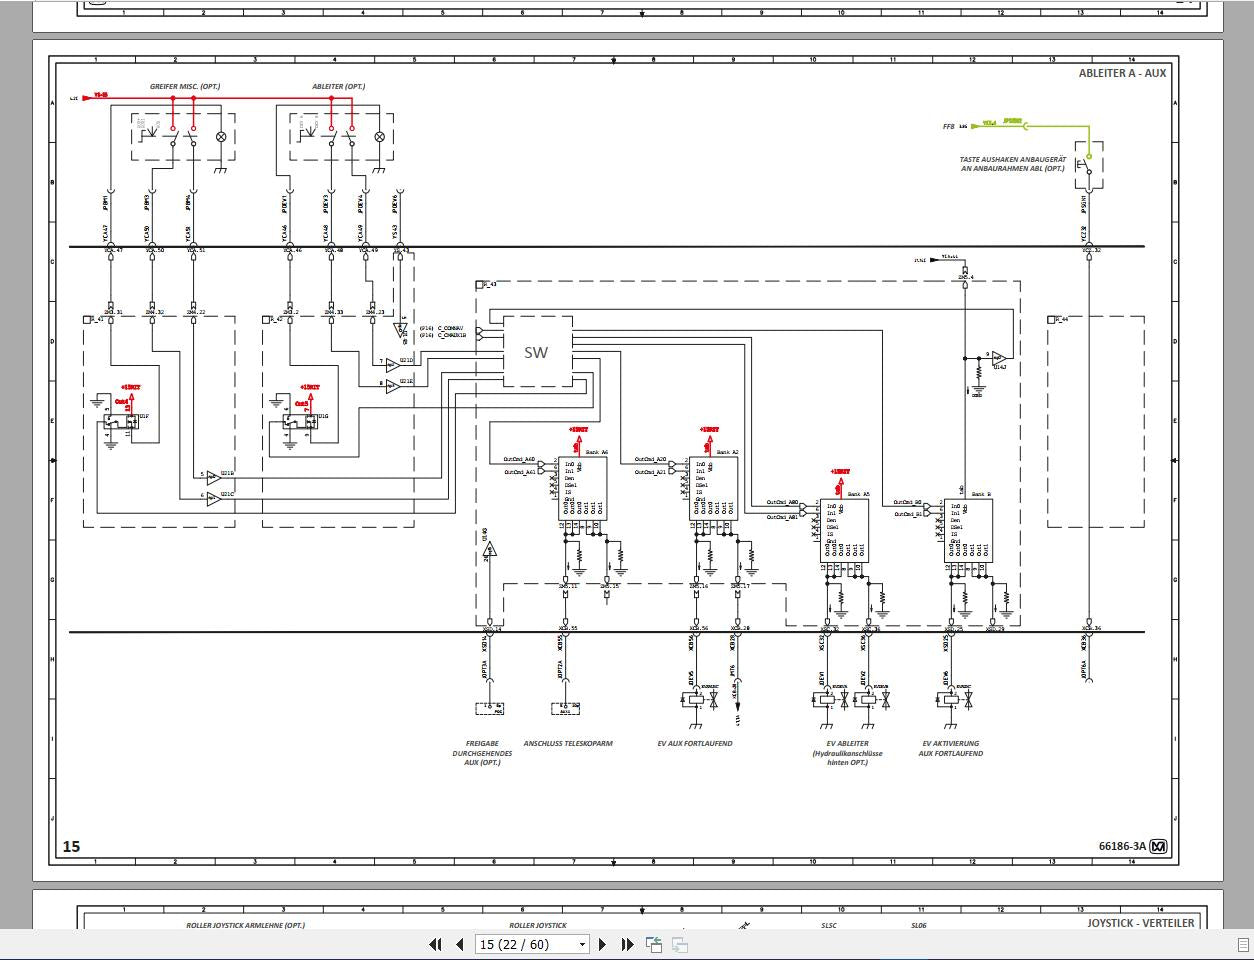Click the previous view icon
The height and width of the screenshot is (960, 1254).
click(654, 944)
